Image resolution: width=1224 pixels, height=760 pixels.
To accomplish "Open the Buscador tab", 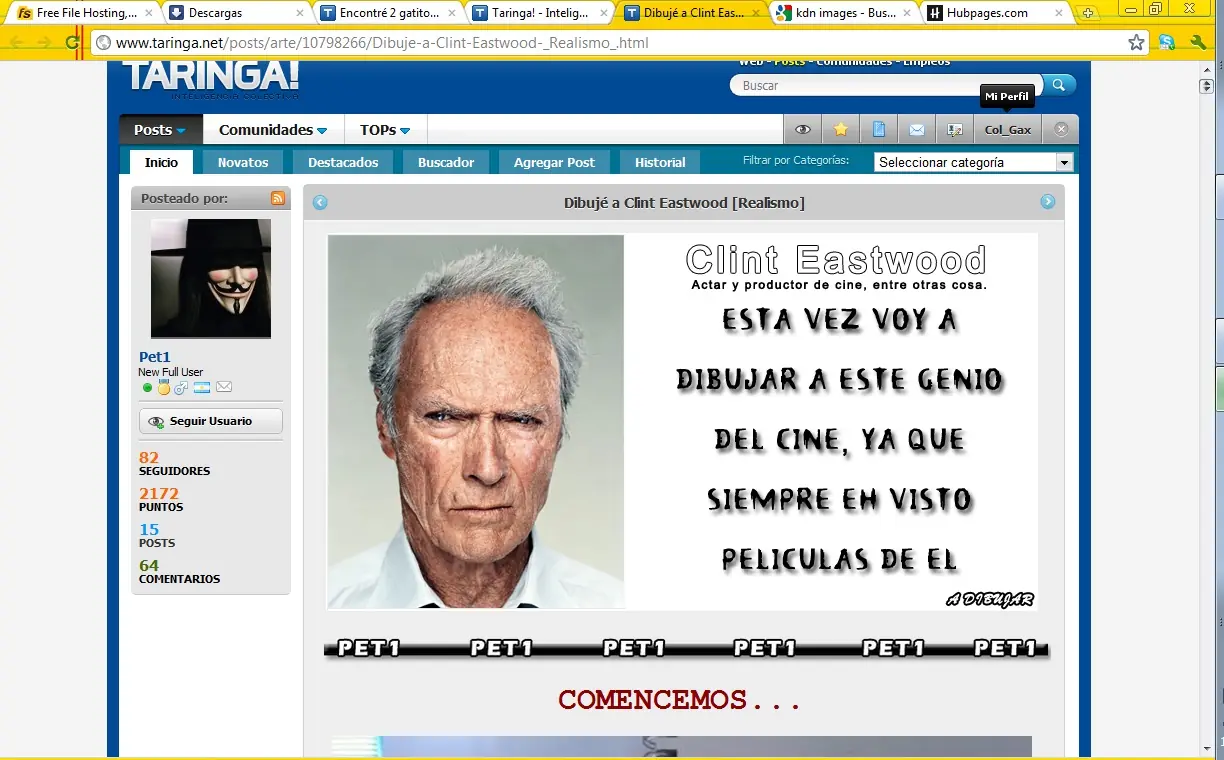I will (x=446, y=162).
